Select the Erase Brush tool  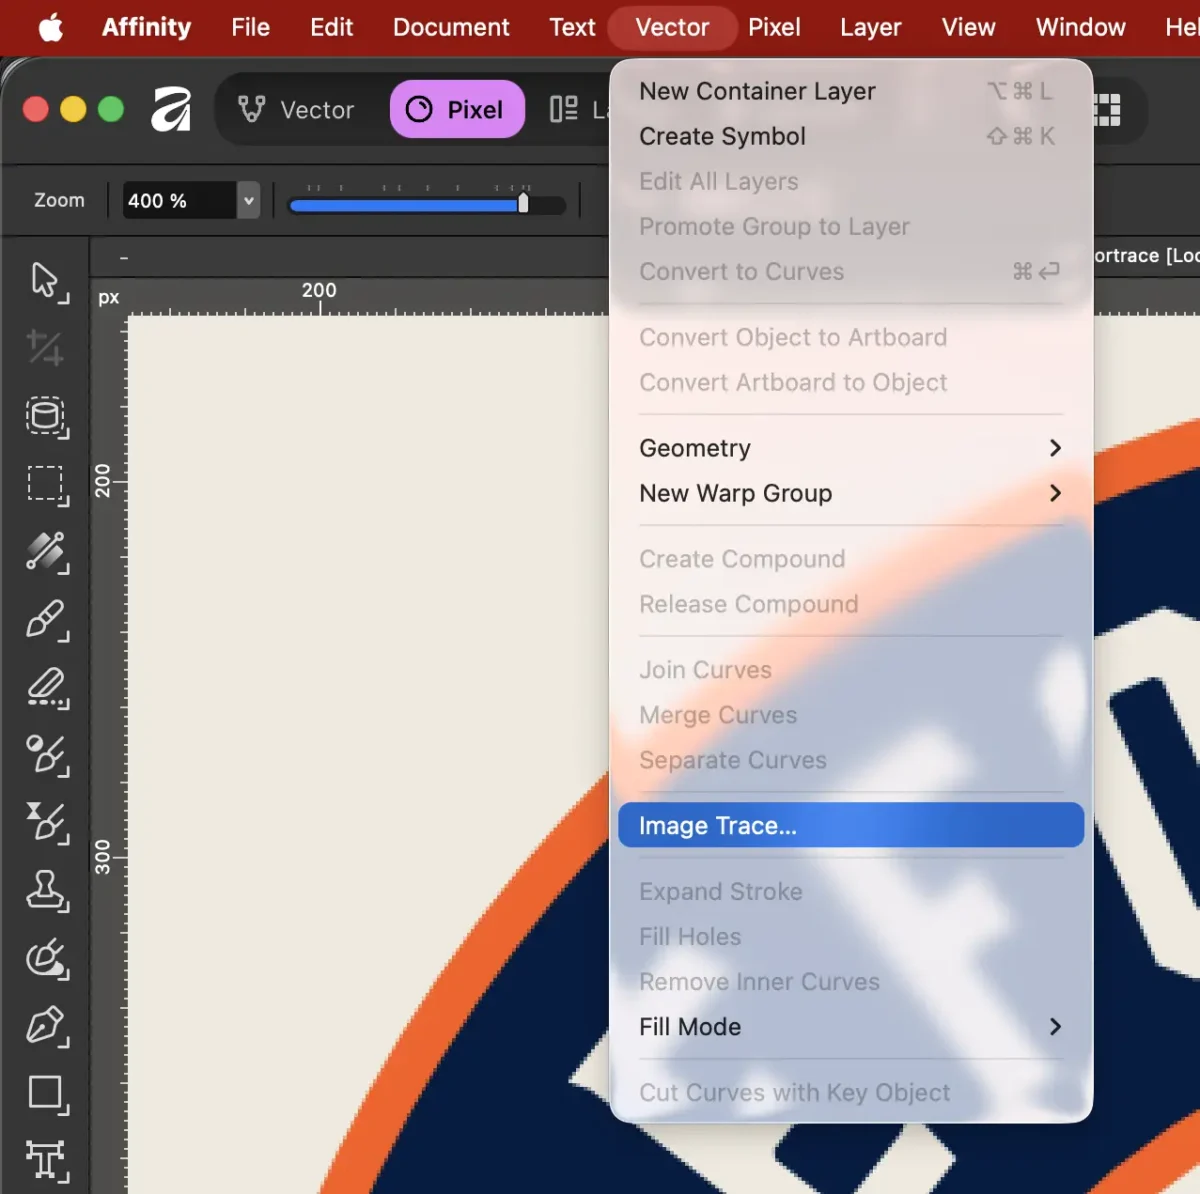click(46, 688)
